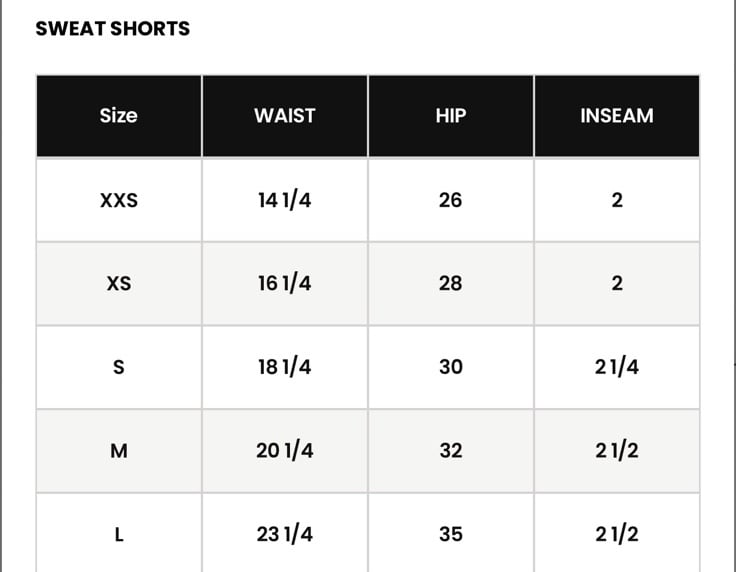Viewport: 736px width, 572px height.
Task: Select the M size cell
Action: [x=119, y=451]
